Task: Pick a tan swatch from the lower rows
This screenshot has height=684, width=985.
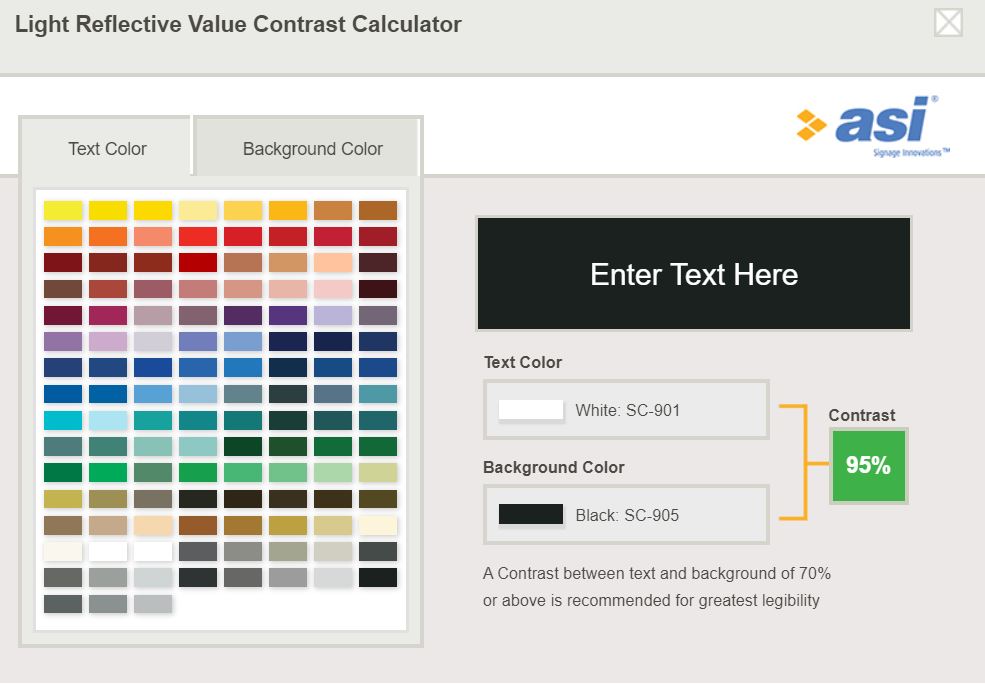Action: coord(108,522)
